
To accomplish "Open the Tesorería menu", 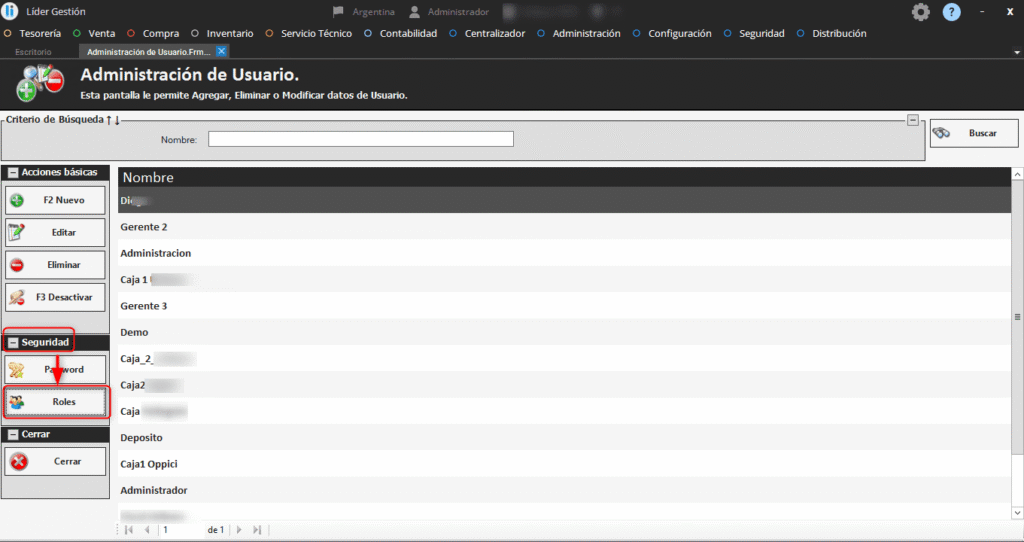I will pyautogui.click(x=39, y=33).
